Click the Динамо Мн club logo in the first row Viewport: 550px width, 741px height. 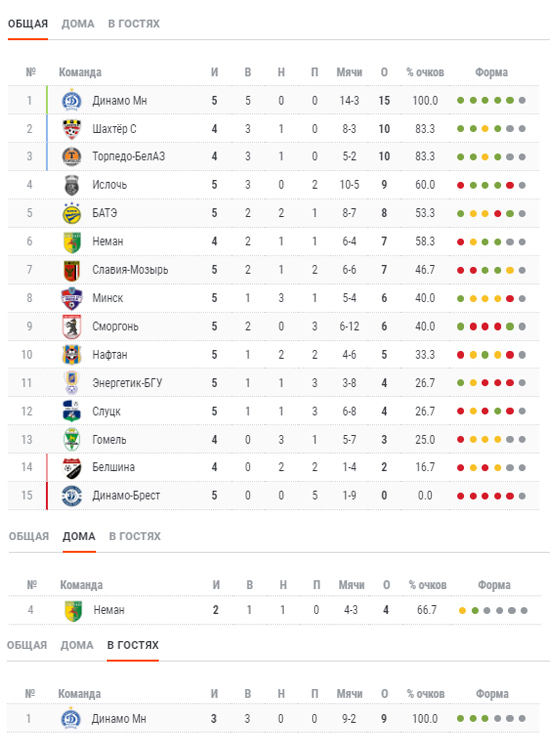click(72, 100)
